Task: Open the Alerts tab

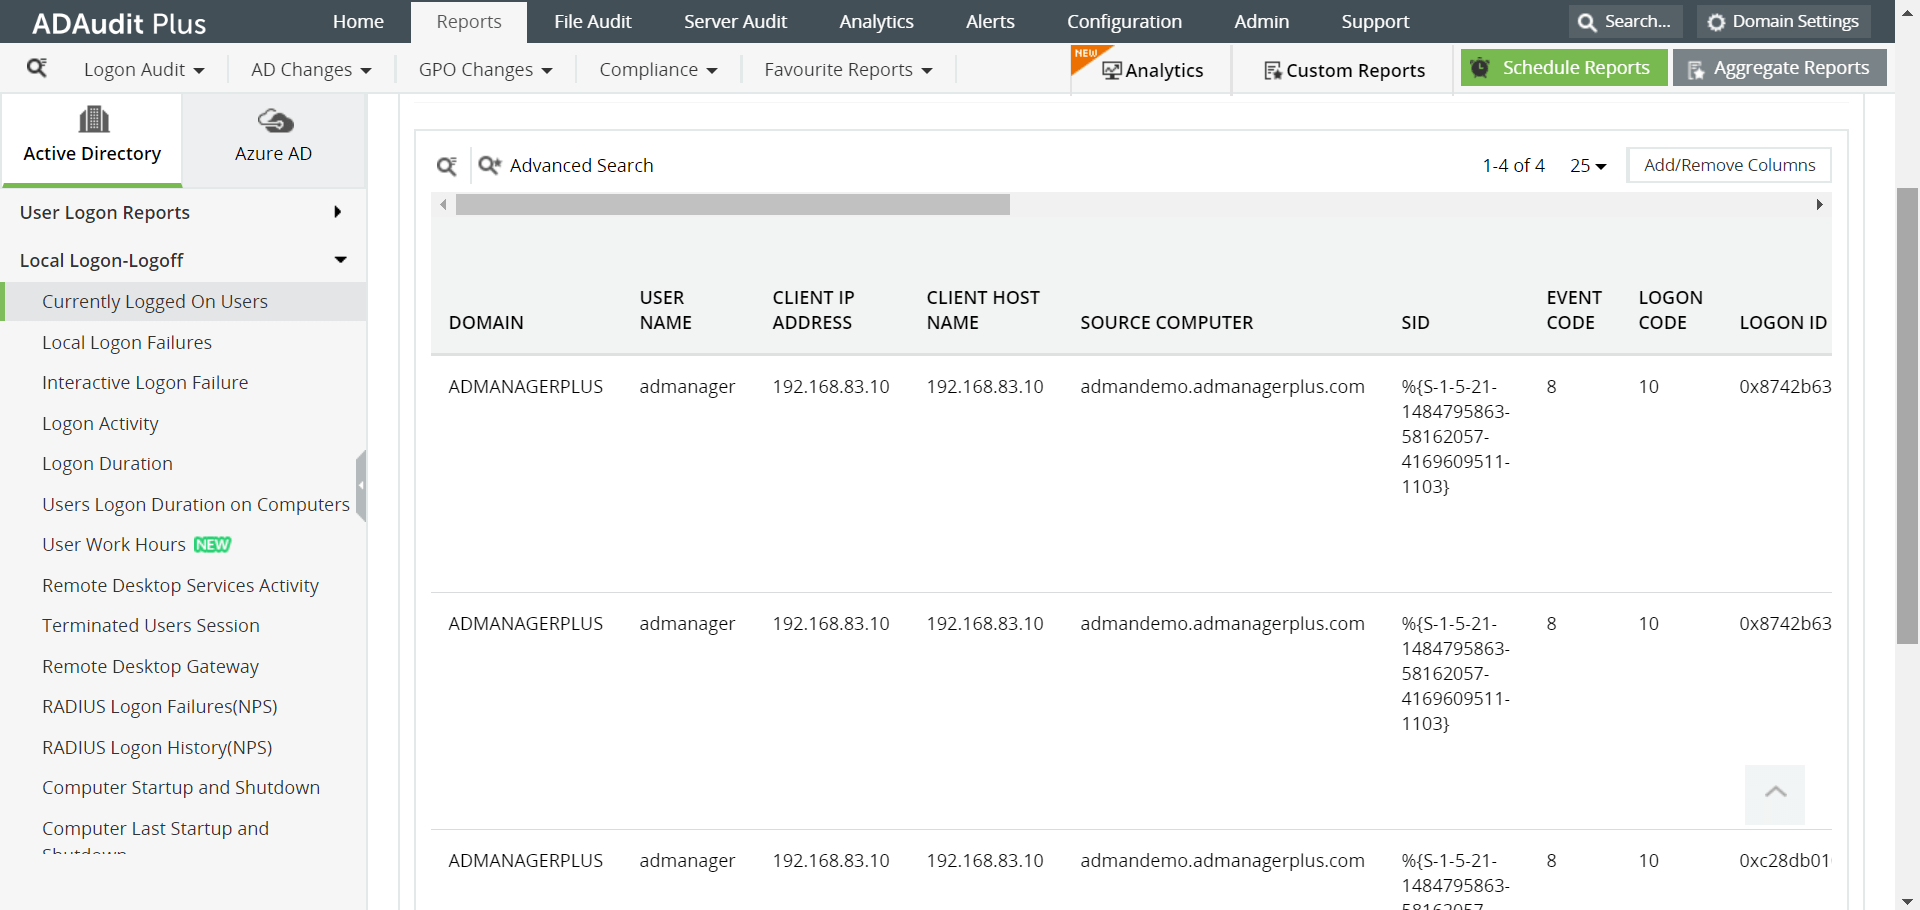Action: [x=990, y=22]
